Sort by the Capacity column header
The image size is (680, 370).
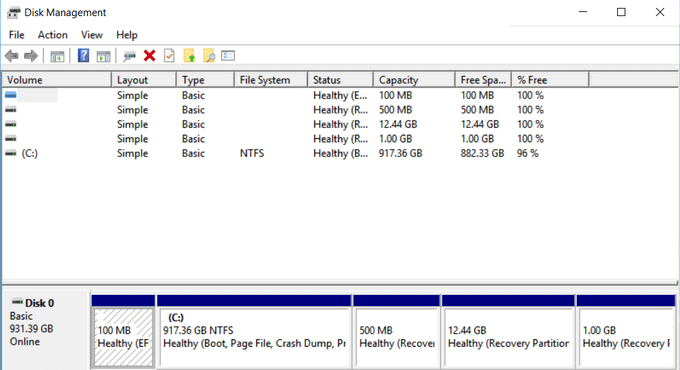(414, 80)
